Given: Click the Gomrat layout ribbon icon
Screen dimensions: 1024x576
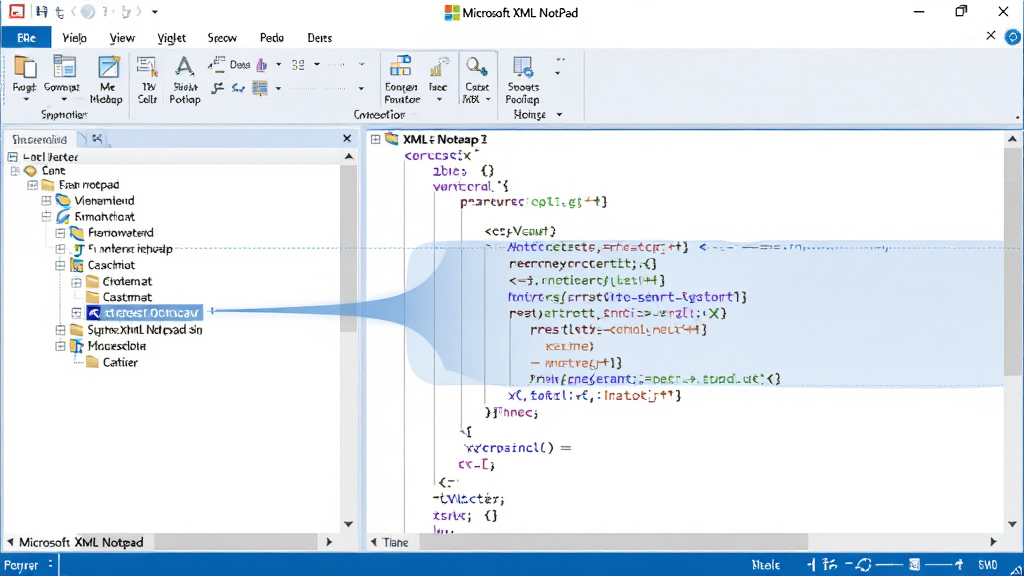Looking at the screenshot, I should (64, 67).
